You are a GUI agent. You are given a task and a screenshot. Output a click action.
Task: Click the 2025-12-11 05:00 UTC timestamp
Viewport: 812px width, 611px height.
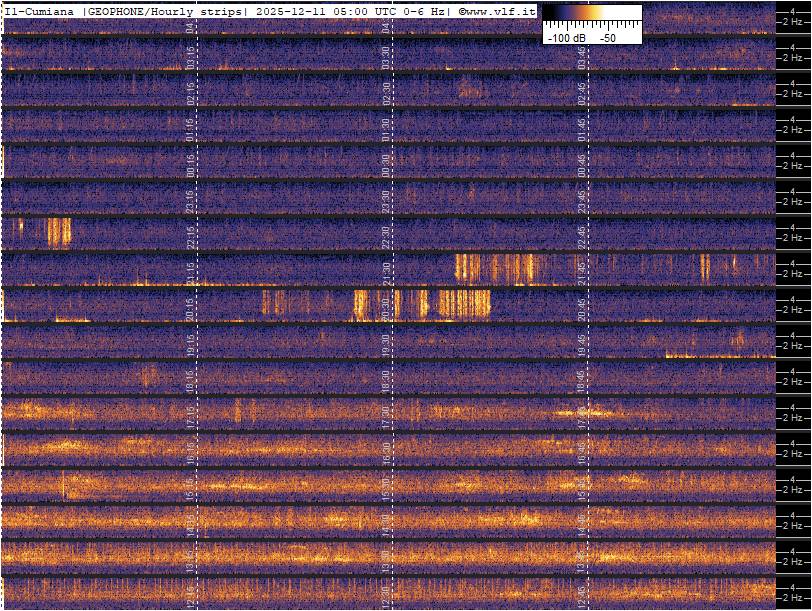tap(328, 11)
